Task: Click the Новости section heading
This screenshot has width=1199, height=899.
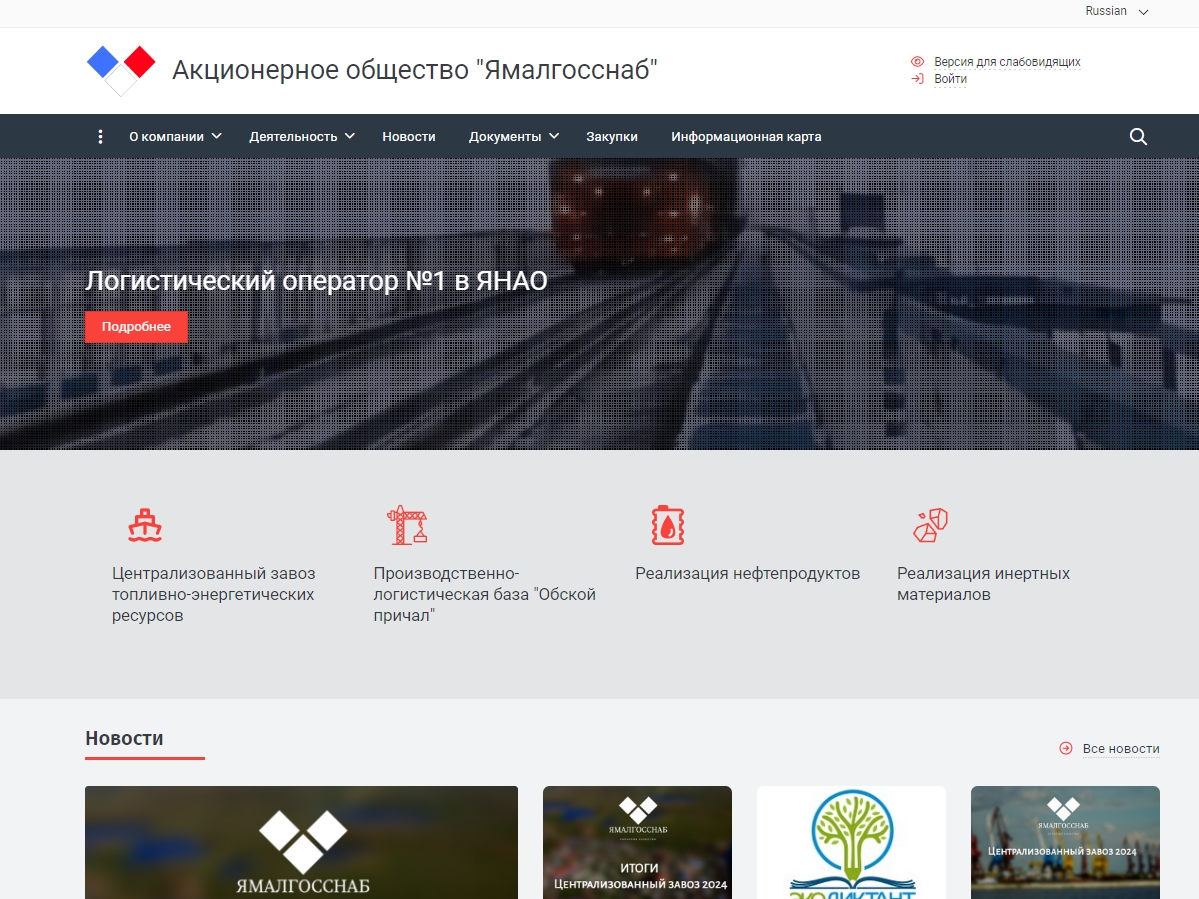Action: pos(125,738)
